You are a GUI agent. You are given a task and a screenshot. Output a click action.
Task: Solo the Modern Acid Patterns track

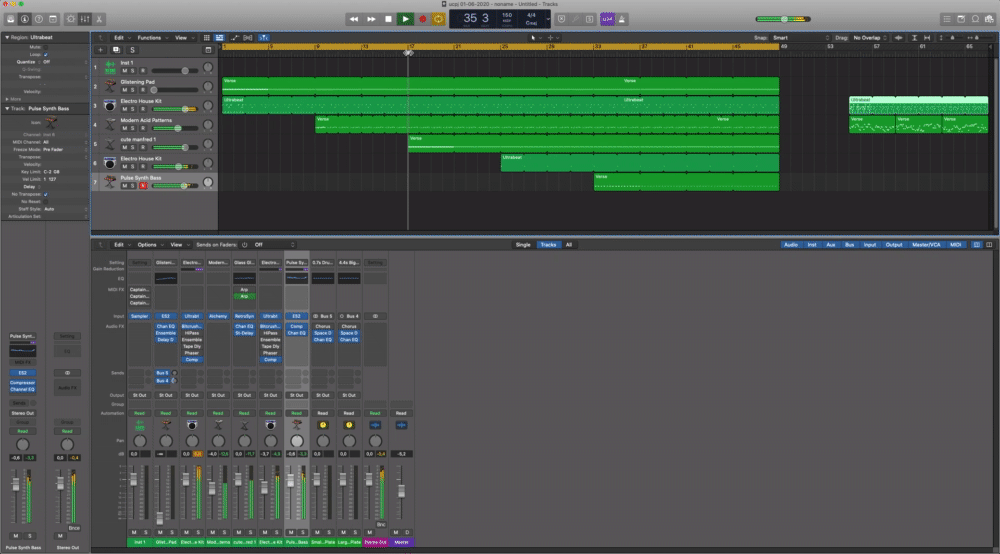134,127
